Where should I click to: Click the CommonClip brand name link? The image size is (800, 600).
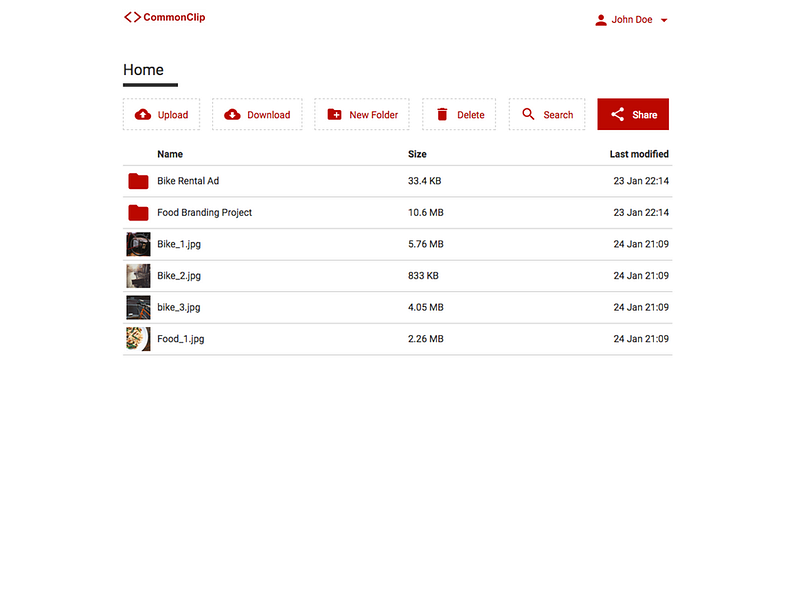point(174,17)
